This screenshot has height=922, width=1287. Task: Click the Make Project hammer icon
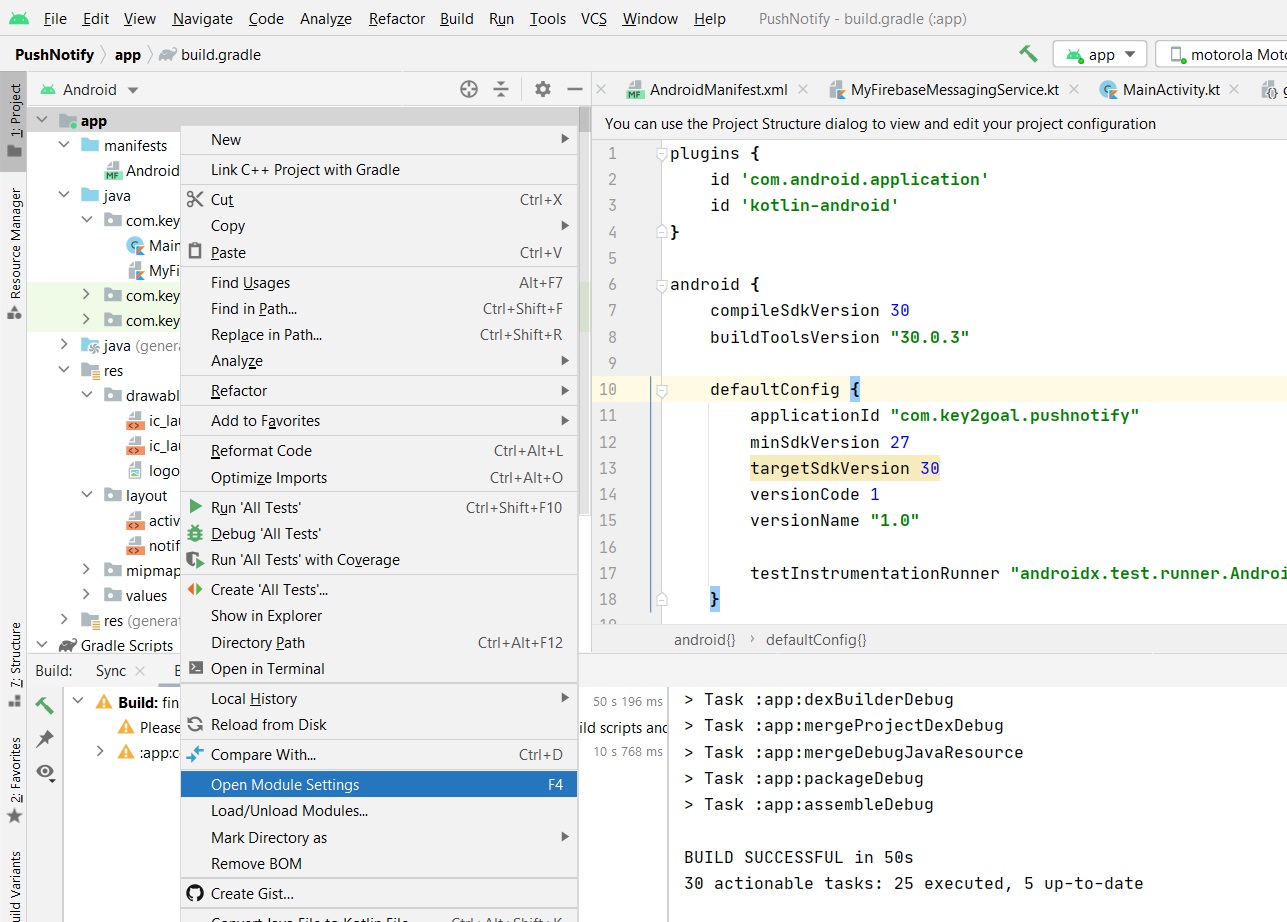[x=1027, y=54]
